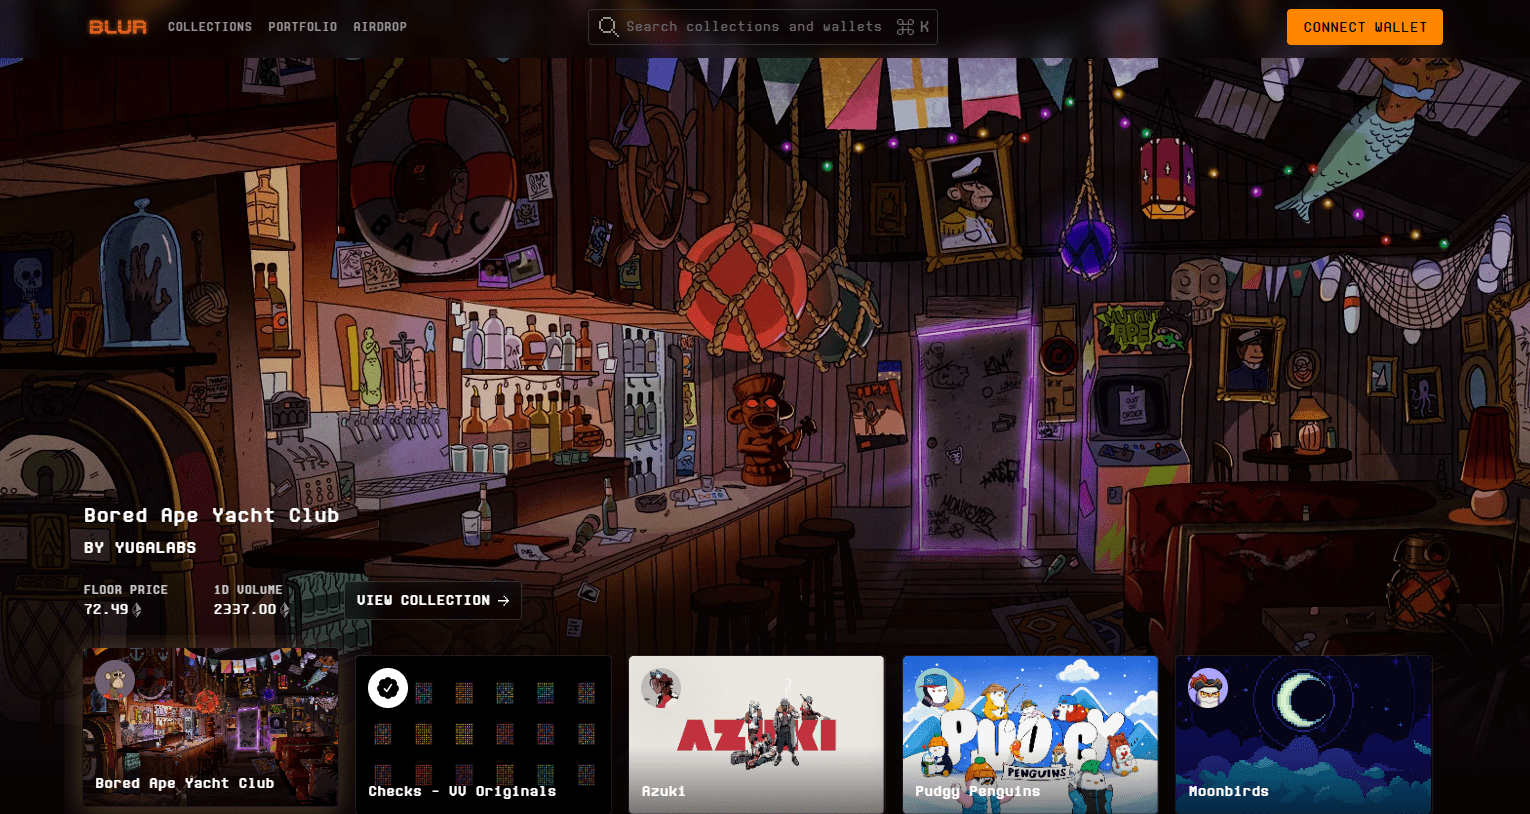Screen dimensions: 1530x814
Task: Select the Pudgy Penguins collection card
Action: 1030,734
